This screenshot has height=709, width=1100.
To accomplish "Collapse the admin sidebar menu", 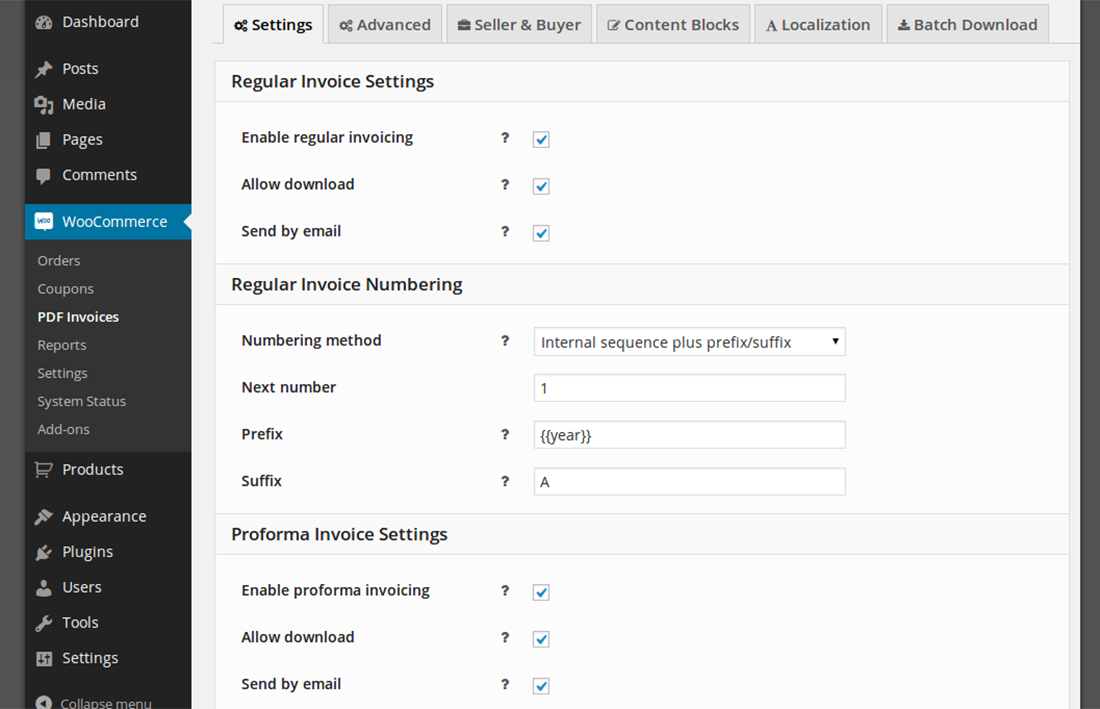I will click(x=94, y=702).
